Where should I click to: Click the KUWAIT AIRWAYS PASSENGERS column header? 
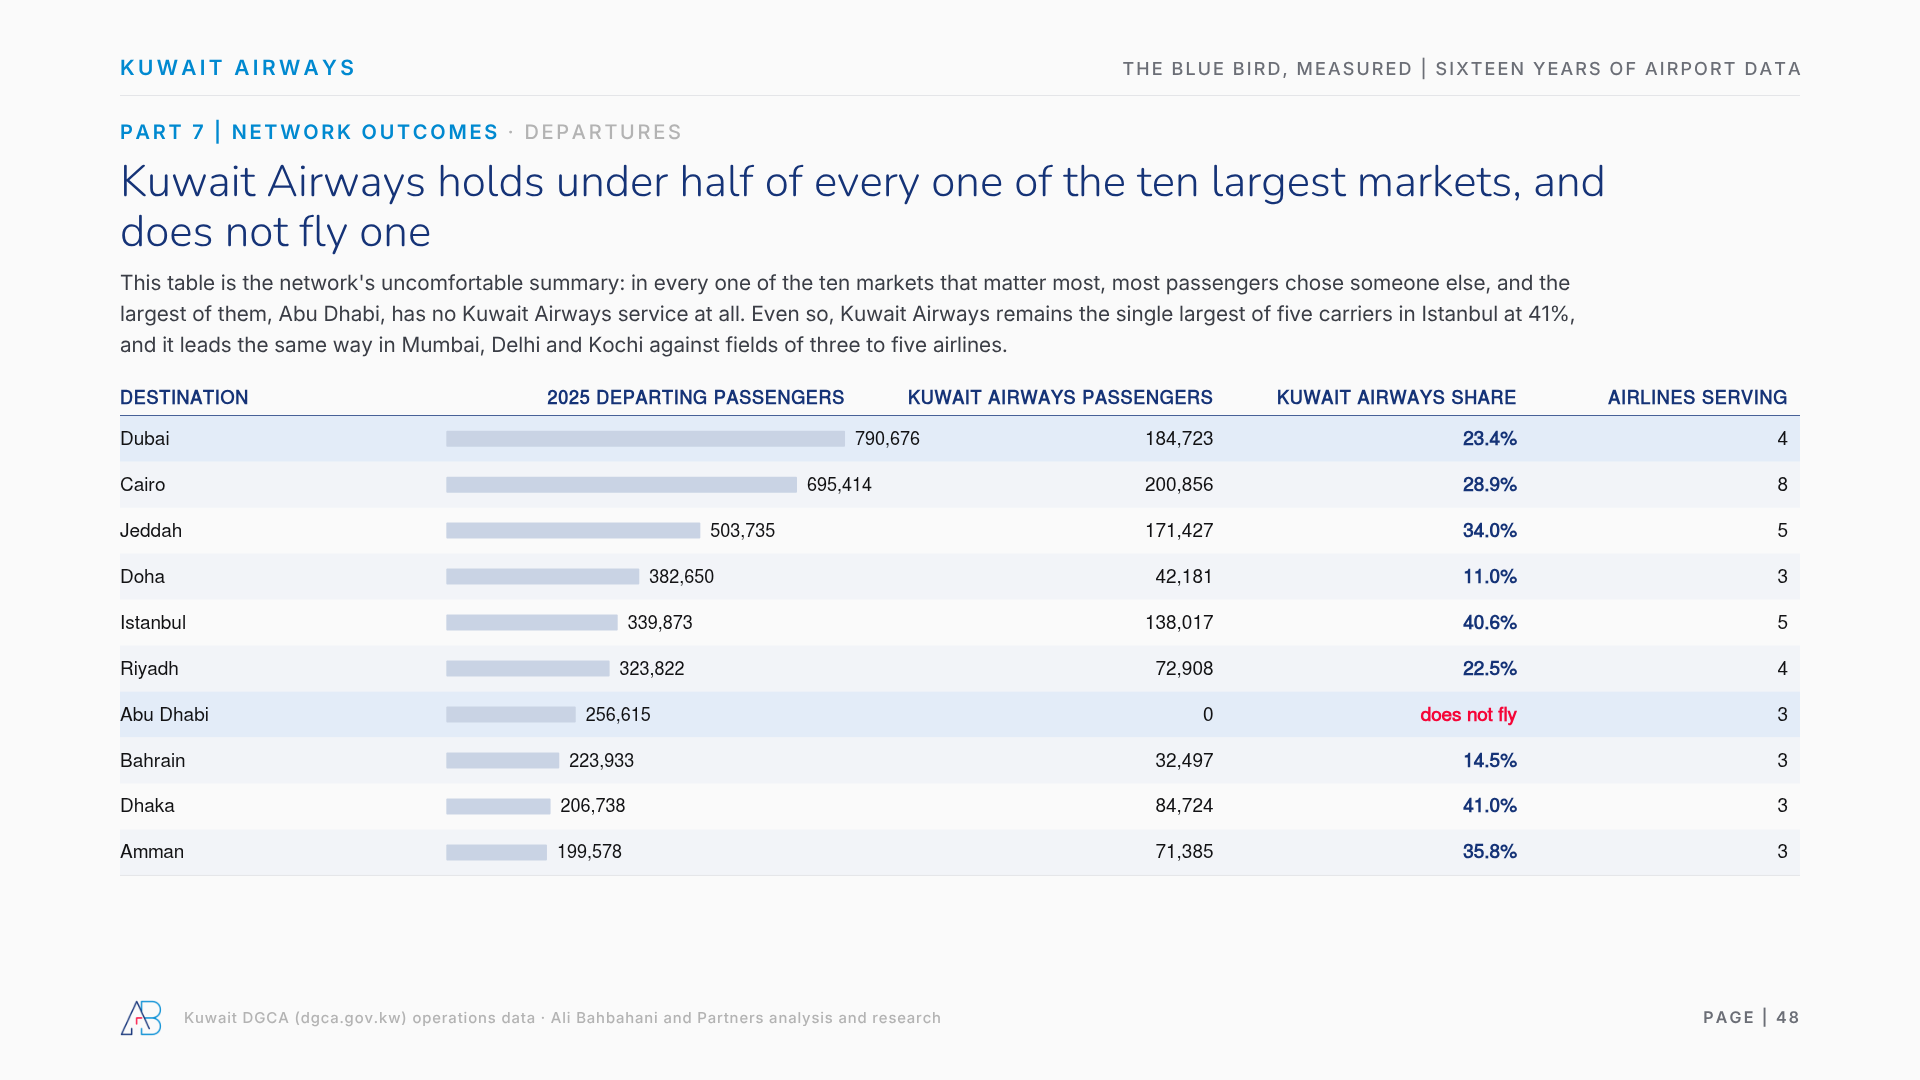(1060, 398)
